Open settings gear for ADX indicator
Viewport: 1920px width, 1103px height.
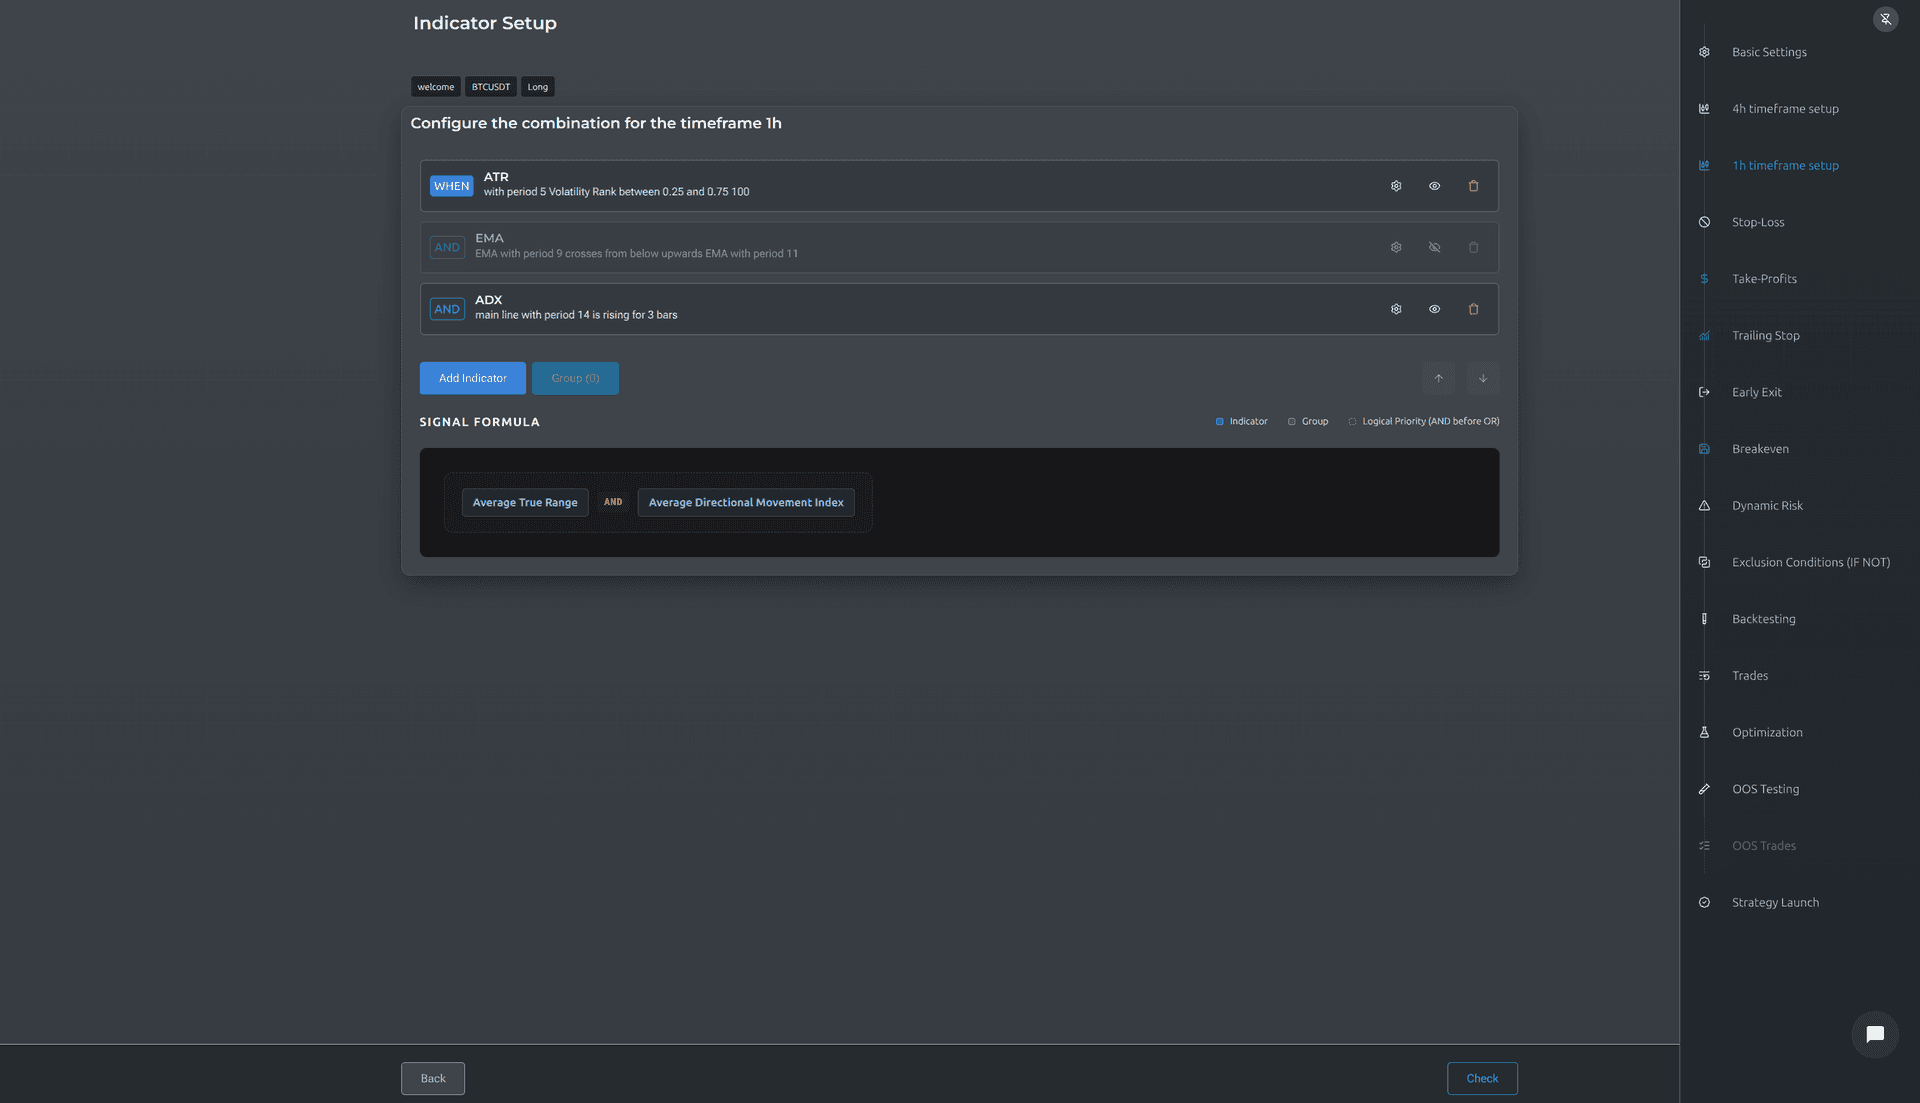pos(1396,309)
